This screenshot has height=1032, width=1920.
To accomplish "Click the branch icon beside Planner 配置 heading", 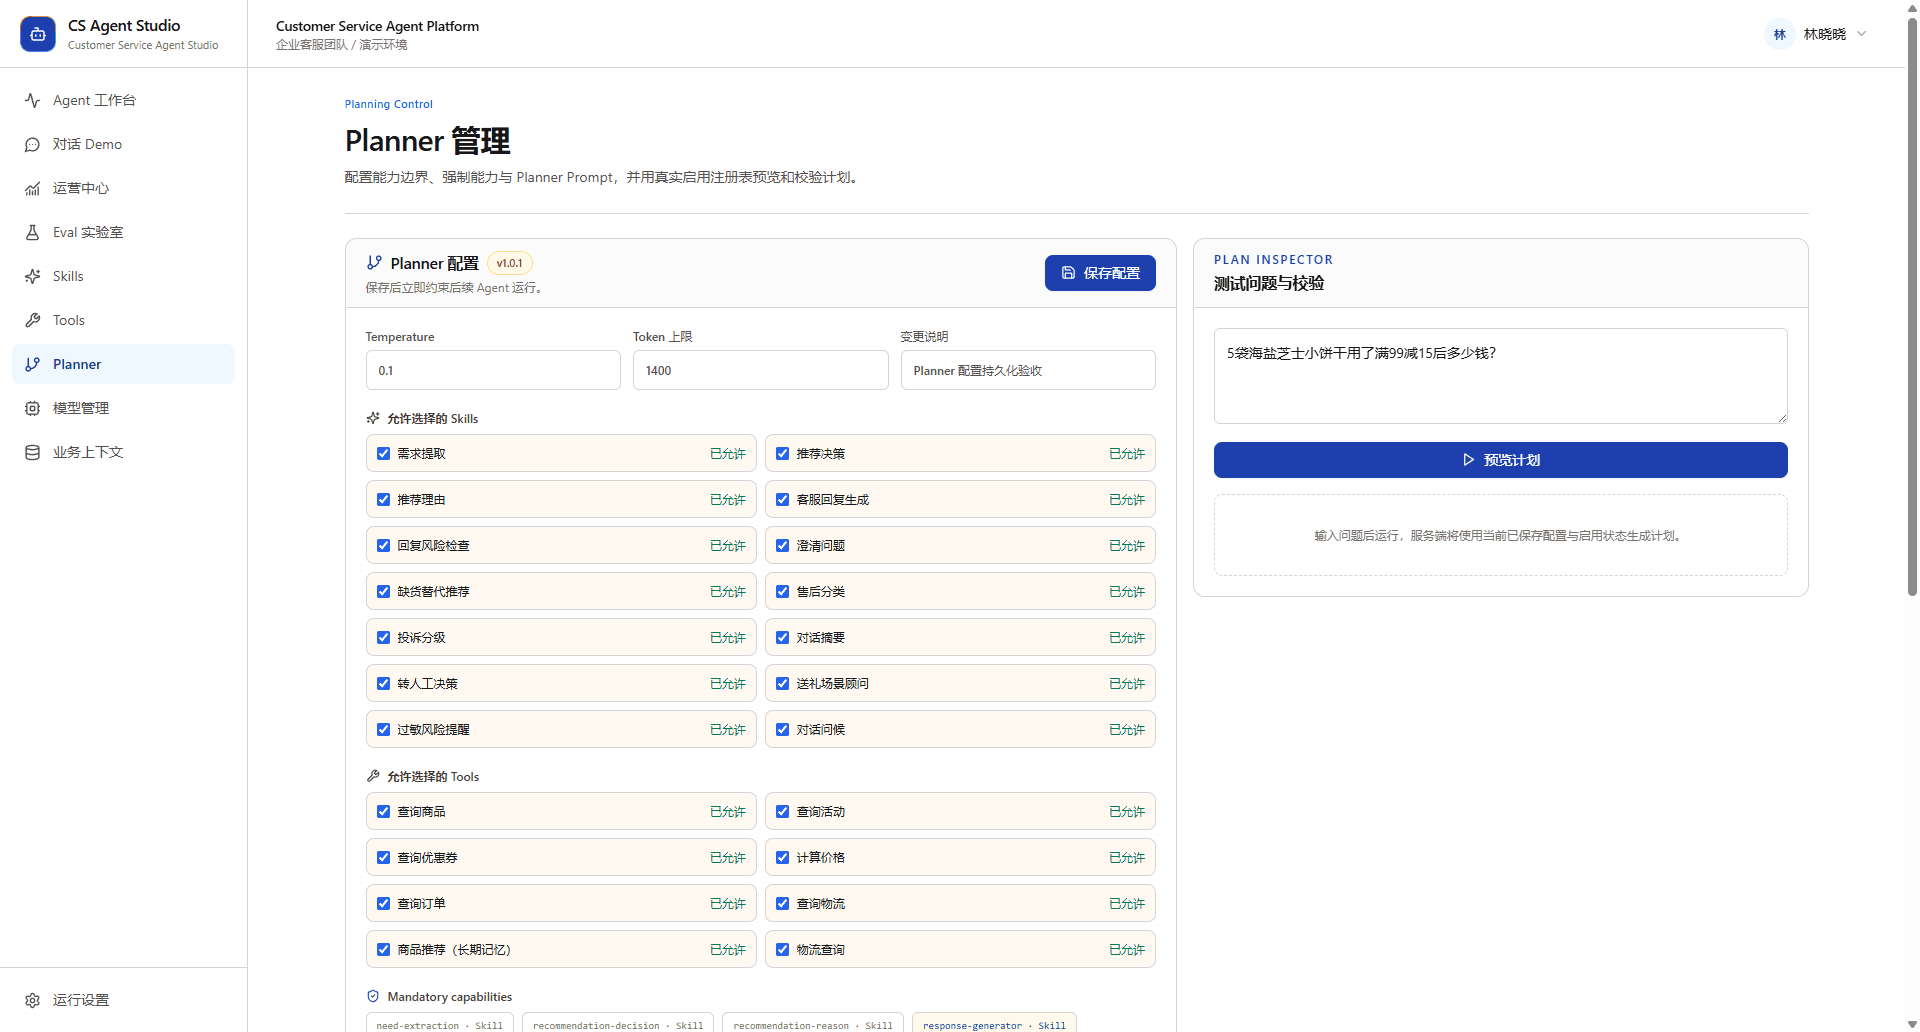I will [374, 263].
